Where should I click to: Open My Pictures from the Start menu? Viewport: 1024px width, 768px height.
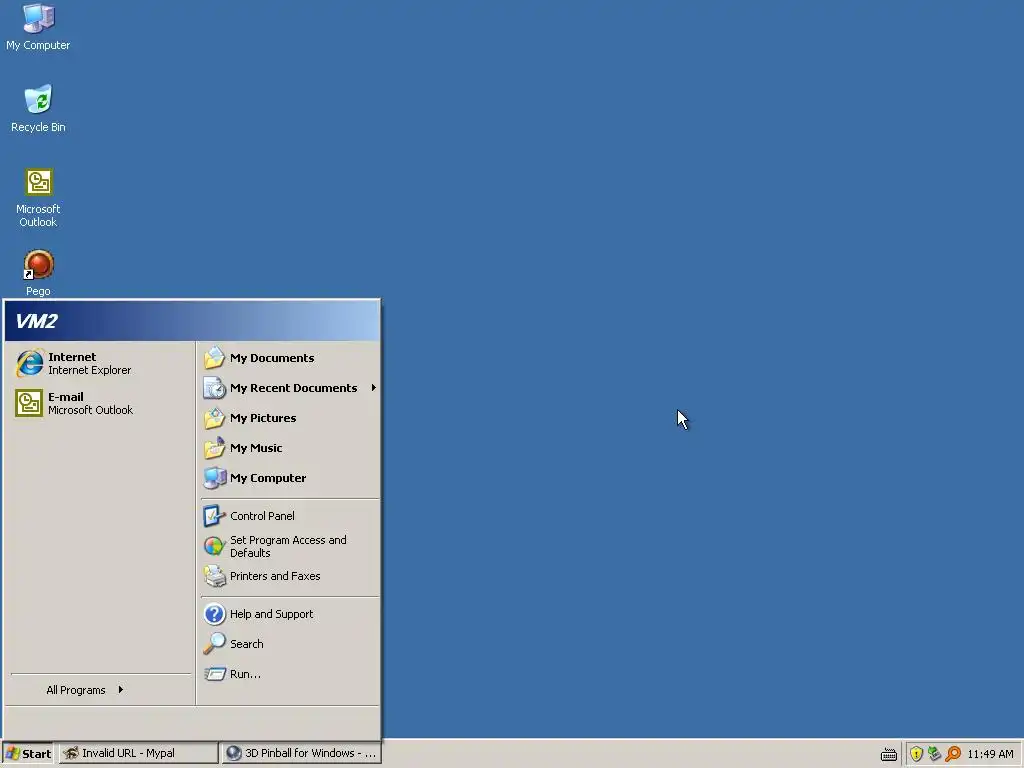click(289, 418)
